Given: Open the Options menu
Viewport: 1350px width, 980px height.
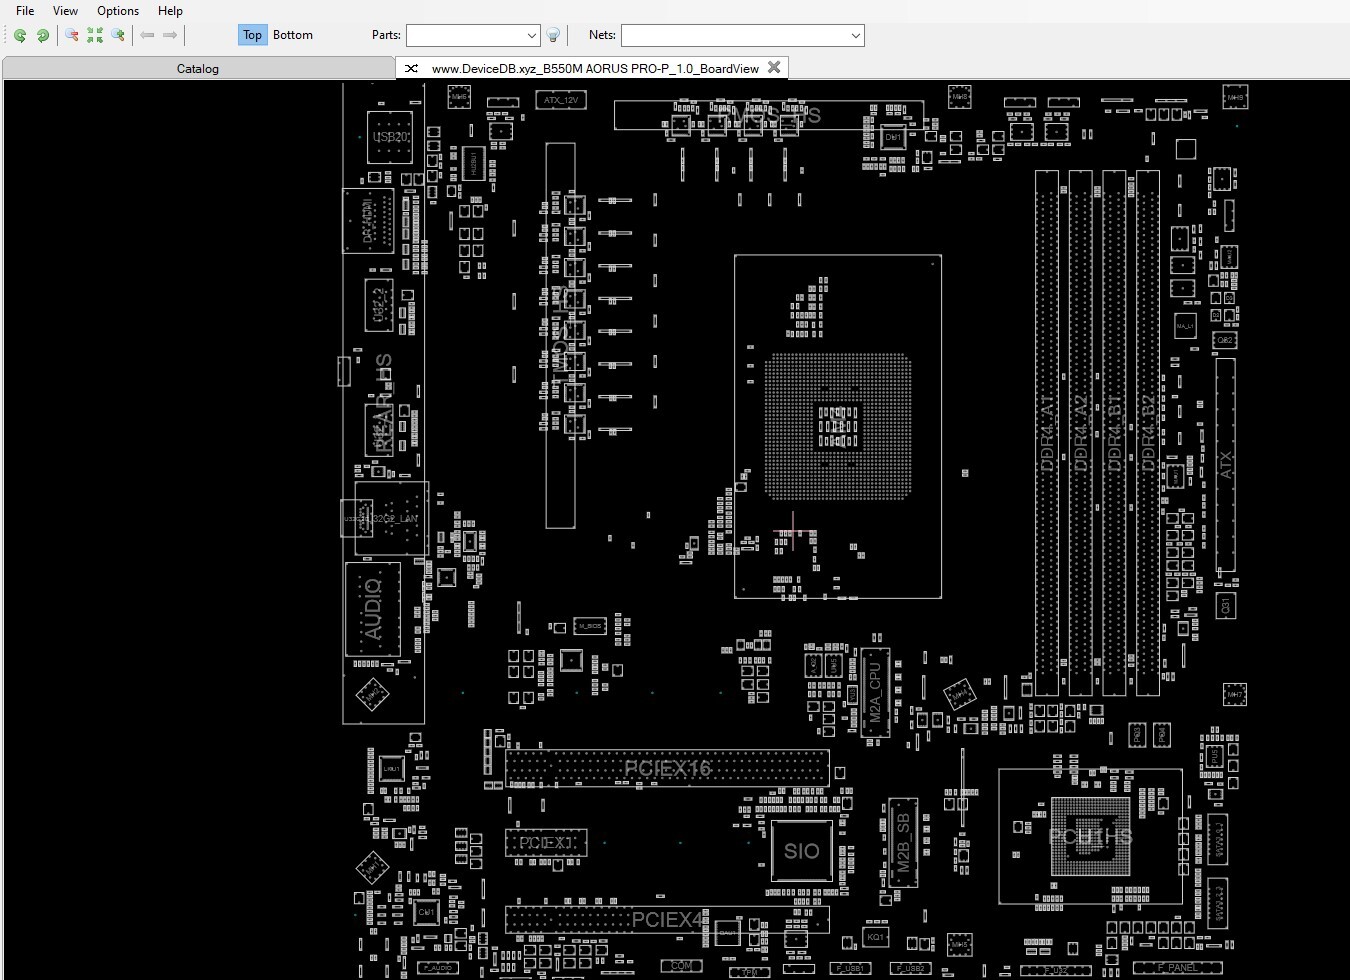Looking at the screenshot, I should pyautogui.click(x=118, y=11).
